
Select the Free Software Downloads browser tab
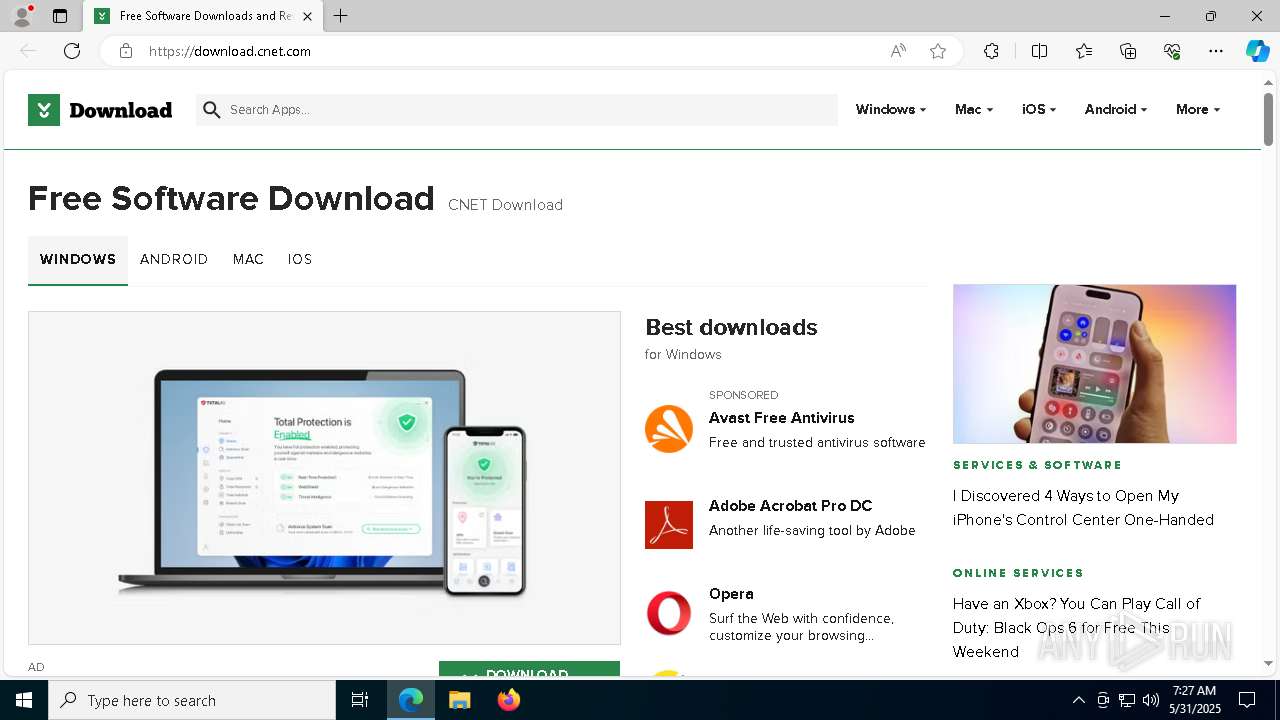coord(204,16)
